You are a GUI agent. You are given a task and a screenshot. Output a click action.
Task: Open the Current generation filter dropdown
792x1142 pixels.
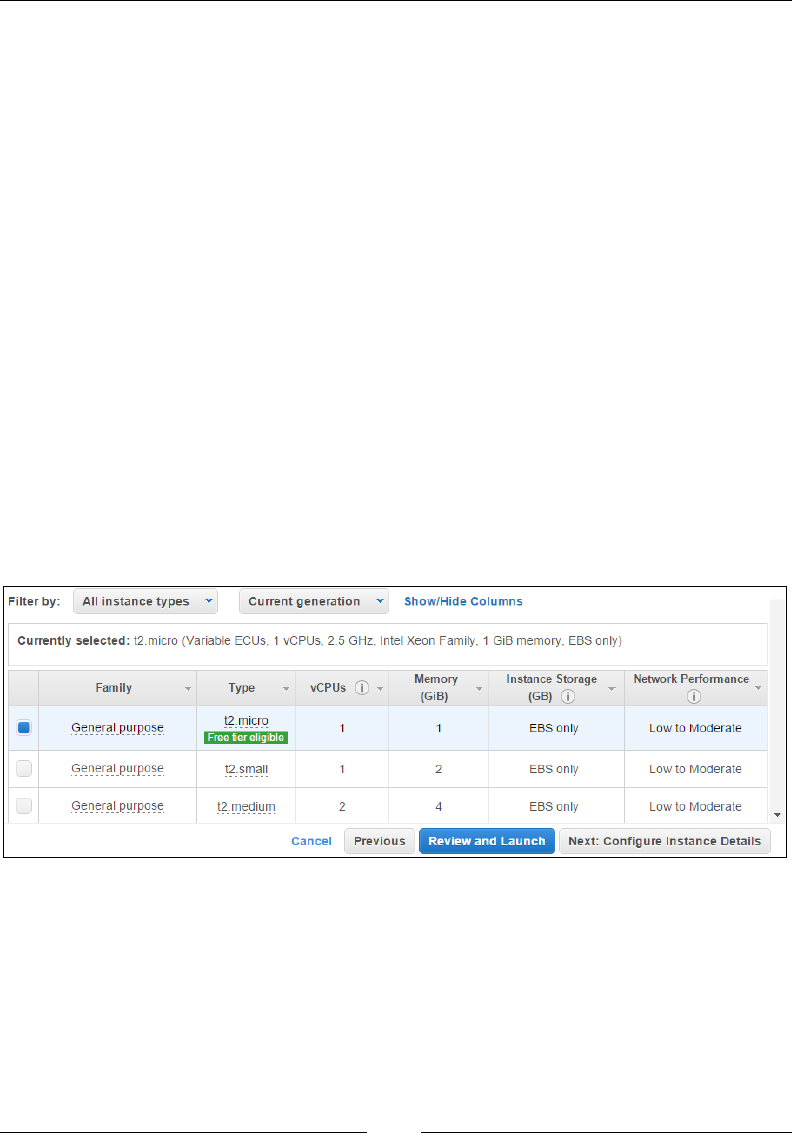tap(313, 602)
